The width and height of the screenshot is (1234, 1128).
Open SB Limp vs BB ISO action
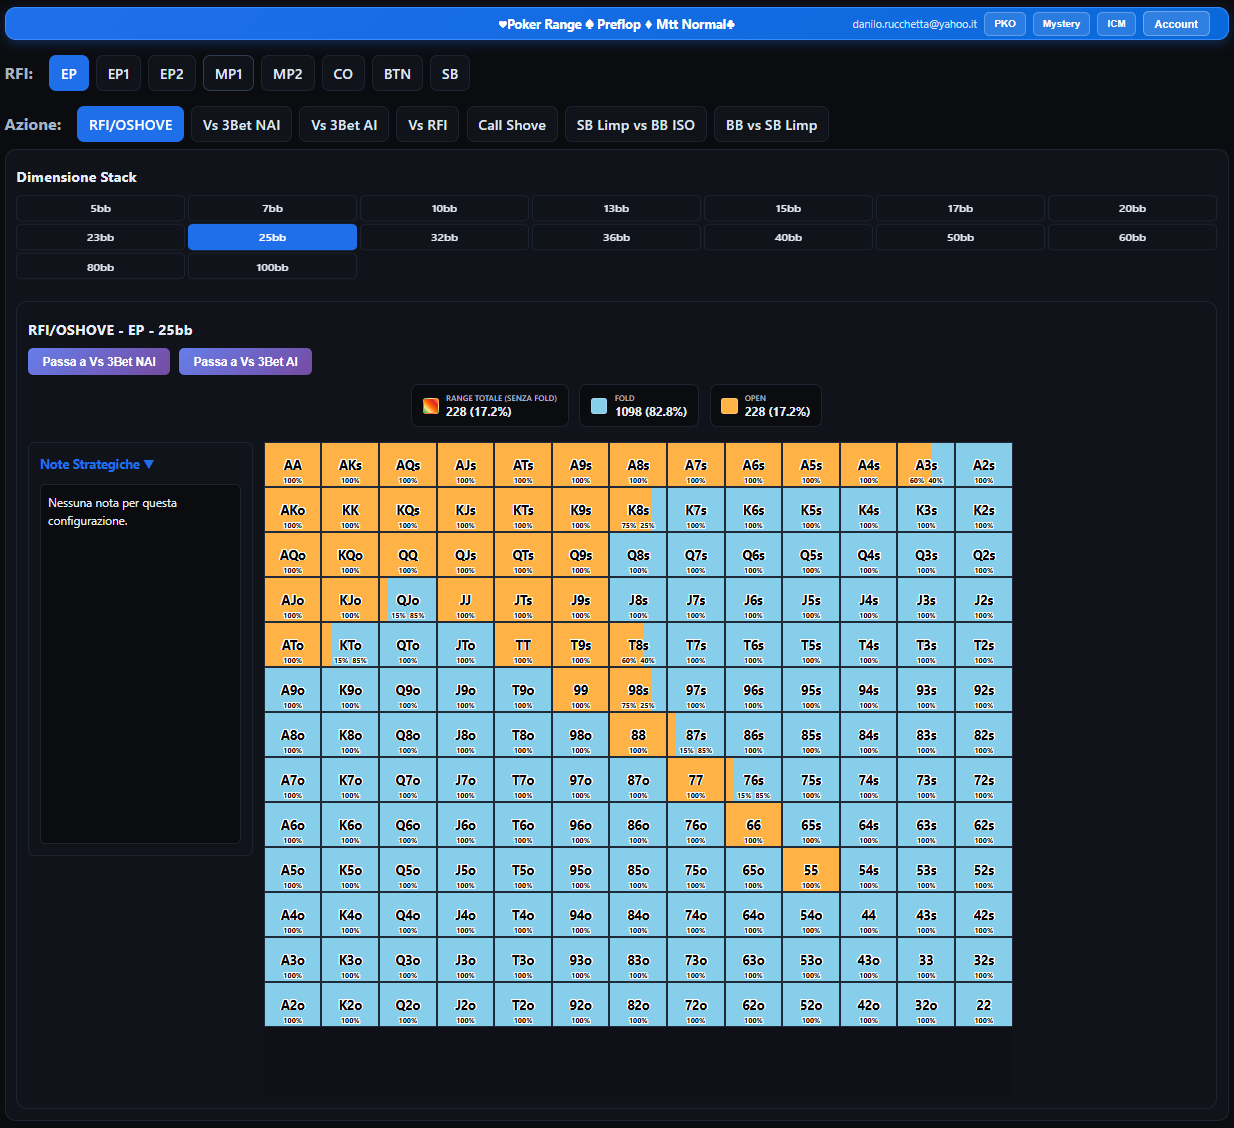[x=636, y=125]
